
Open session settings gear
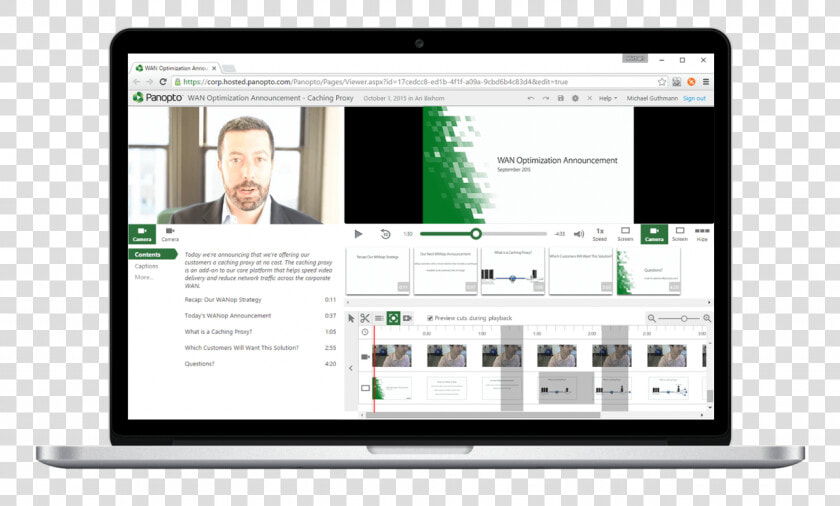[575, 98]
